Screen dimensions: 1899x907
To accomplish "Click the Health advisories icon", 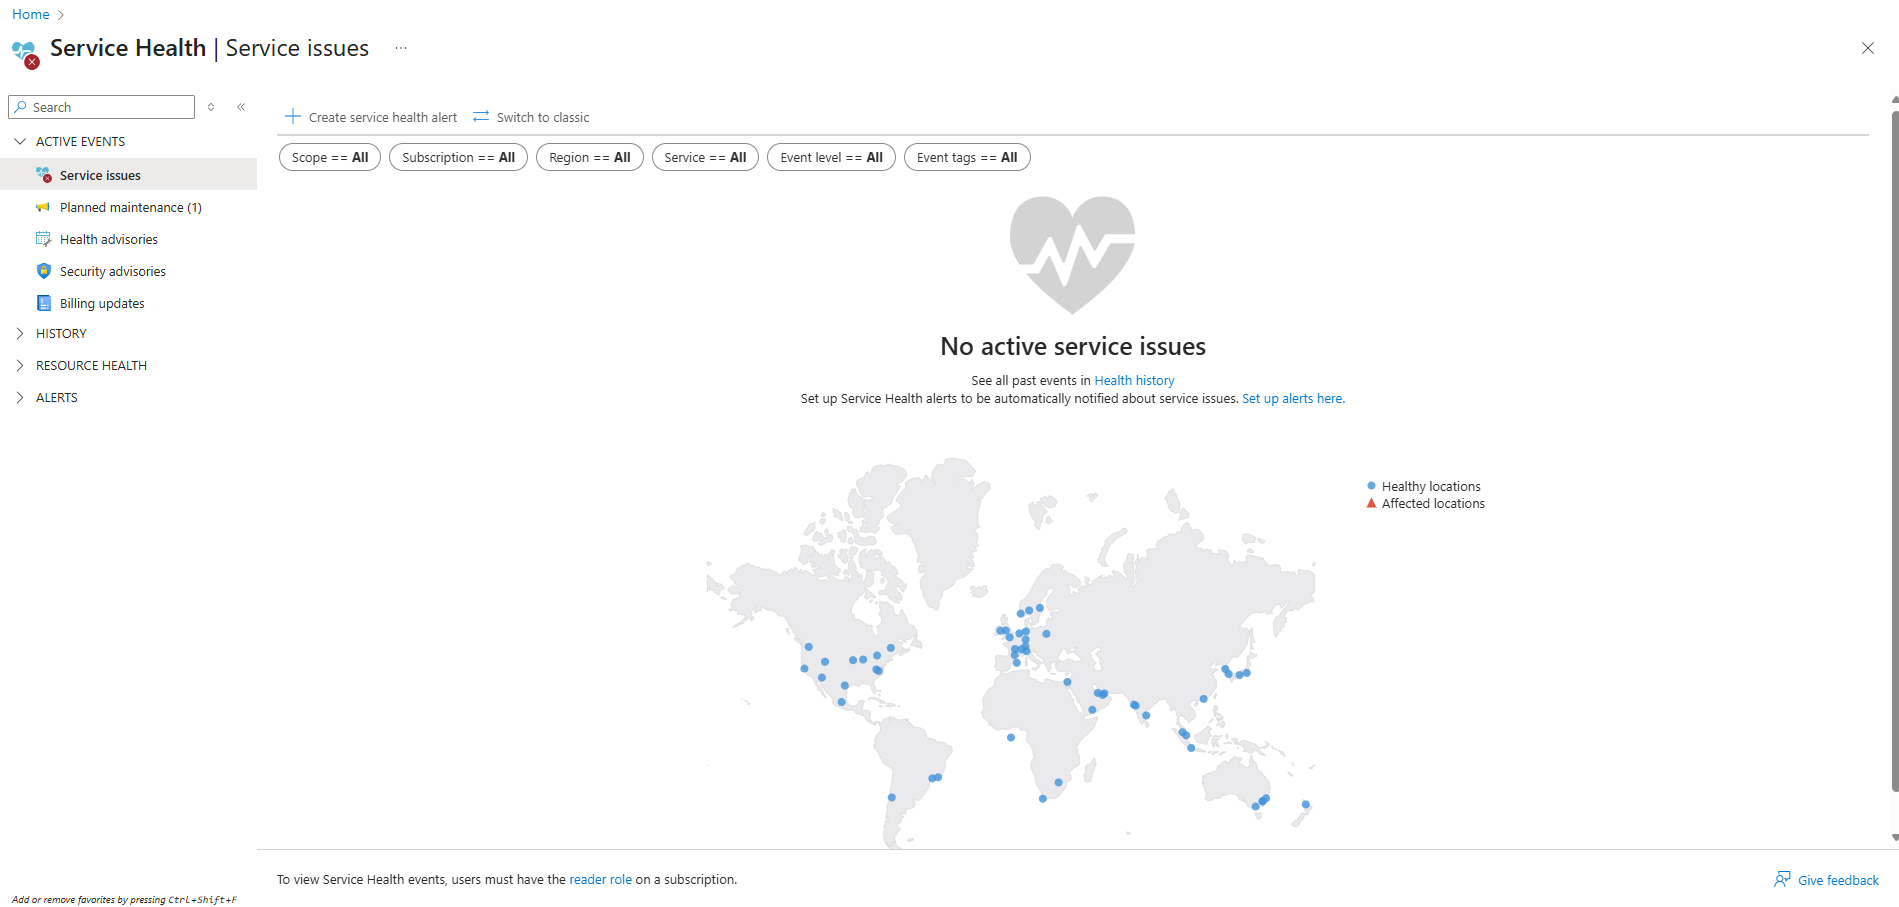I will 43,239.
